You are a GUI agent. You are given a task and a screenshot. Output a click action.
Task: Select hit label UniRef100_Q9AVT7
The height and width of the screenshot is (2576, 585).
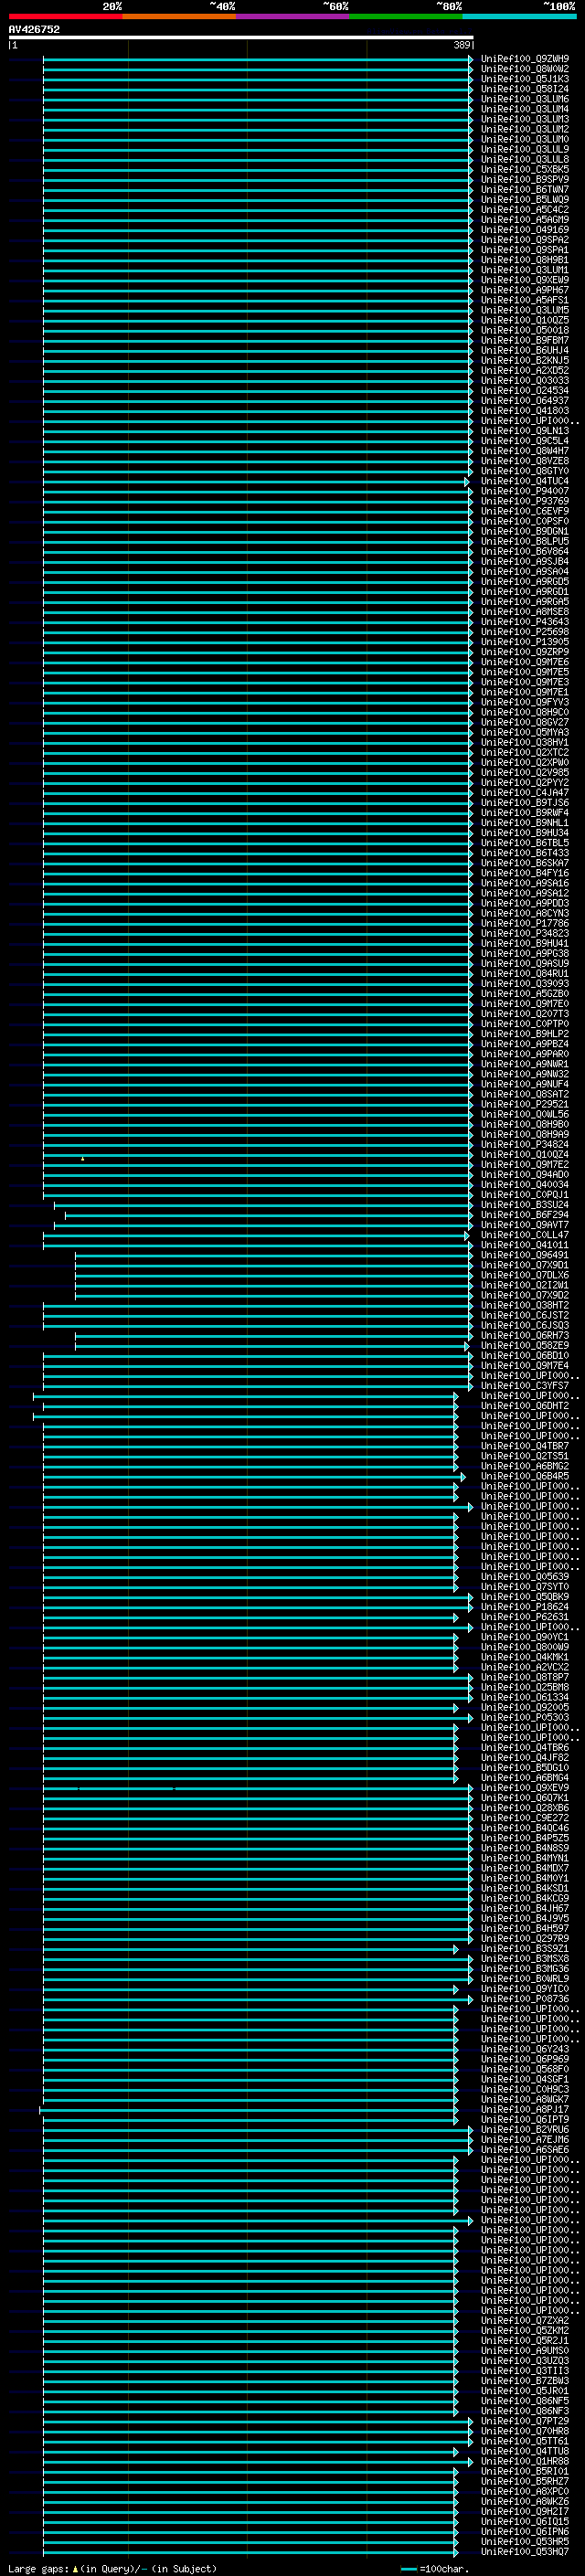(x=525, y=1224)
